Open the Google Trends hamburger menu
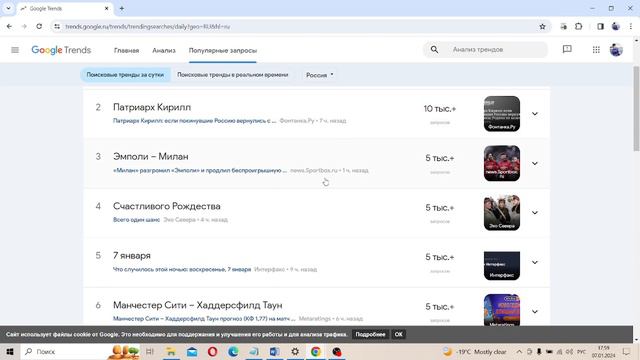 point(15,50)
